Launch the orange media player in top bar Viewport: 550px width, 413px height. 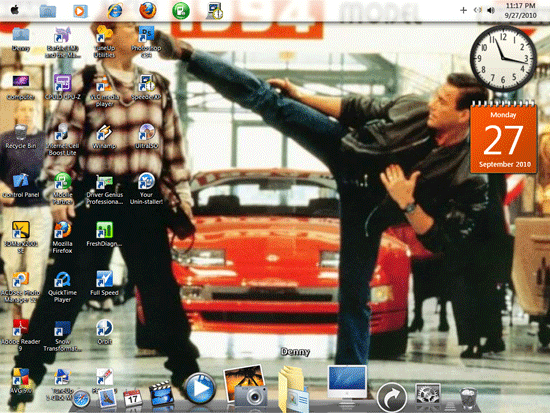coord(80,11)
